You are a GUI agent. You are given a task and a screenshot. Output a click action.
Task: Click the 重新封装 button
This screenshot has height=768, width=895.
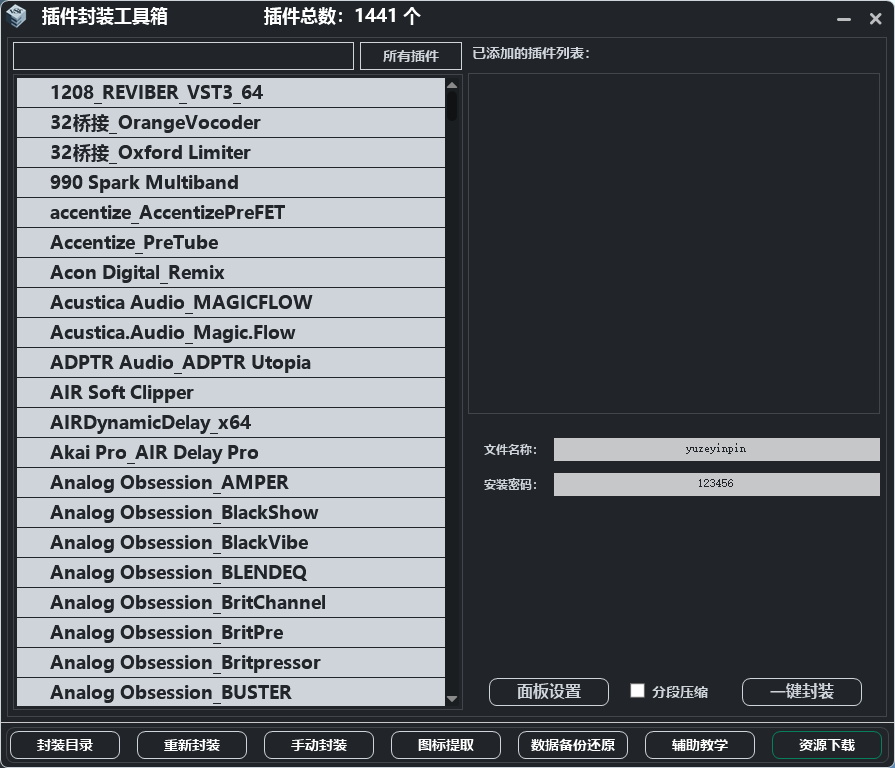[192, 745]
